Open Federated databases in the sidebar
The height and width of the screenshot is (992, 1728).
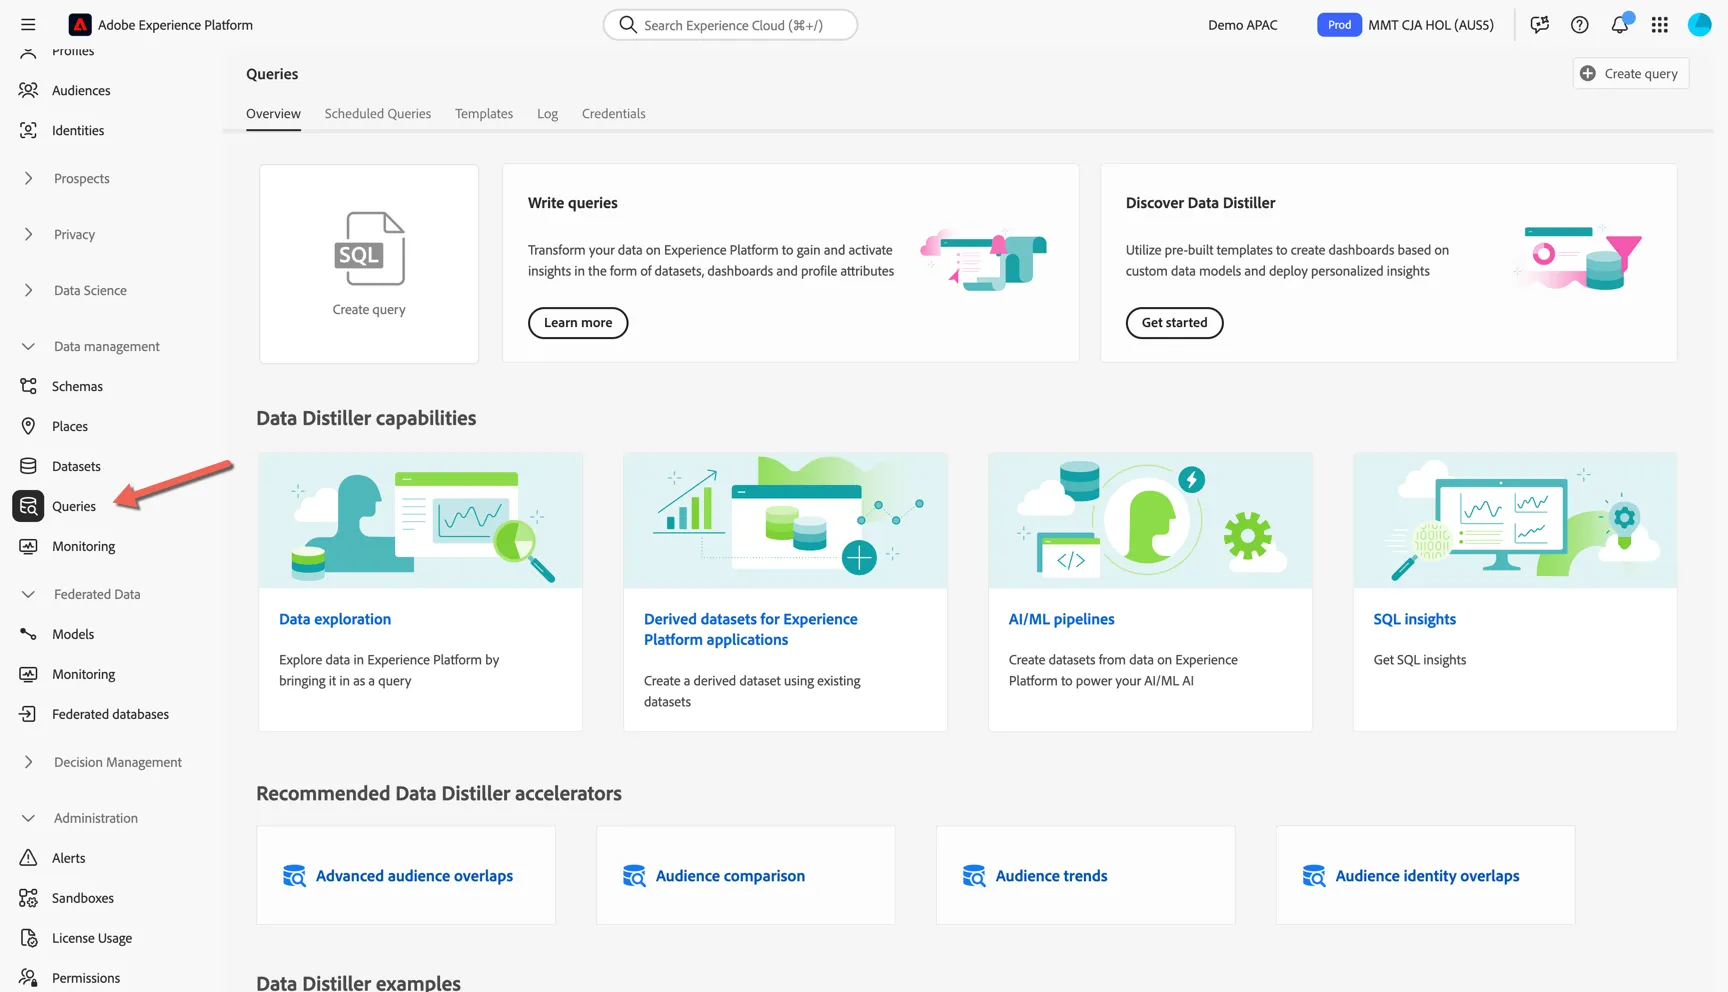(110, 714)
